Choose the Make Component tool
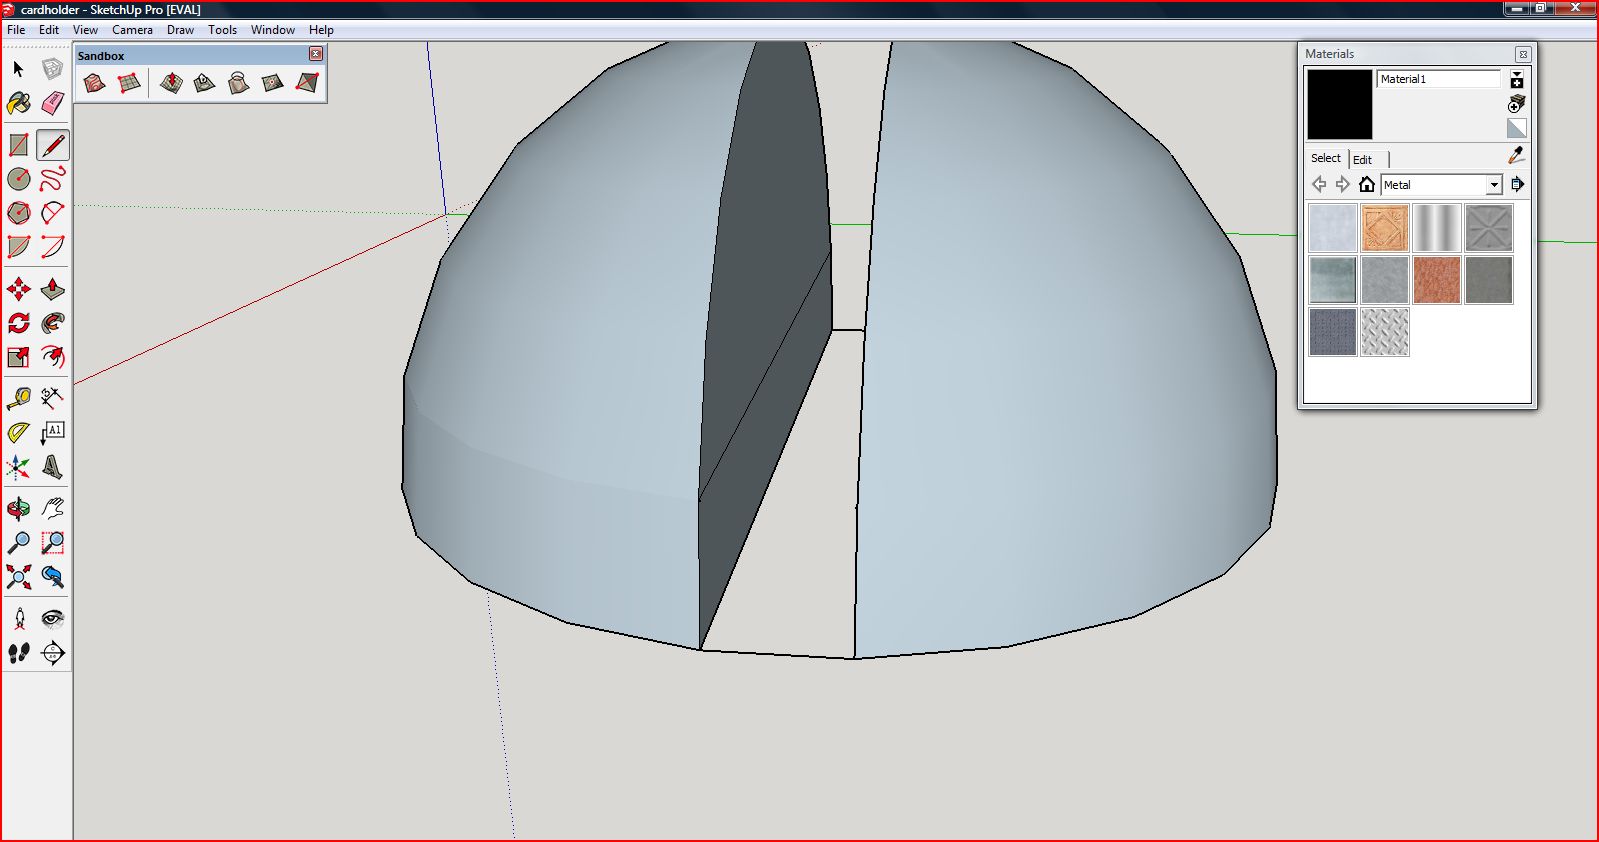The height and width of the screenshot is (842, 1599). point(52,69)
